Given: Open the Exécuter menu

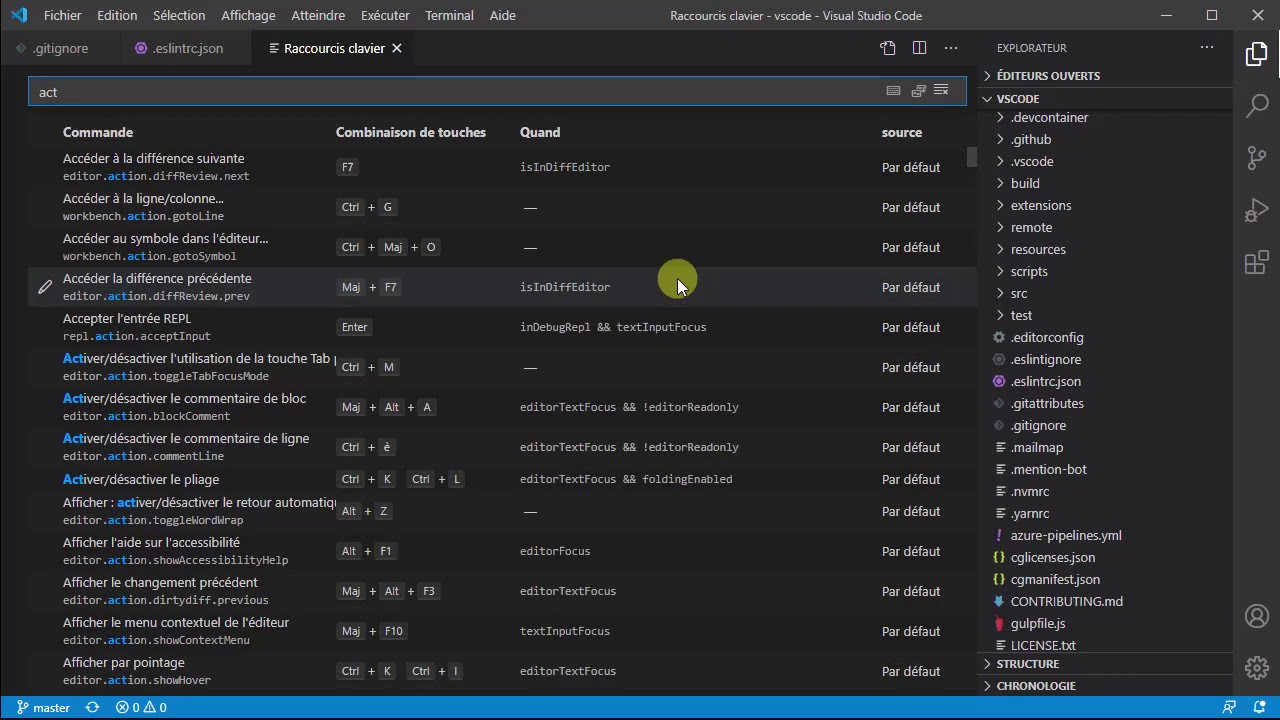Looking at the screenshot, I should 385,15.
